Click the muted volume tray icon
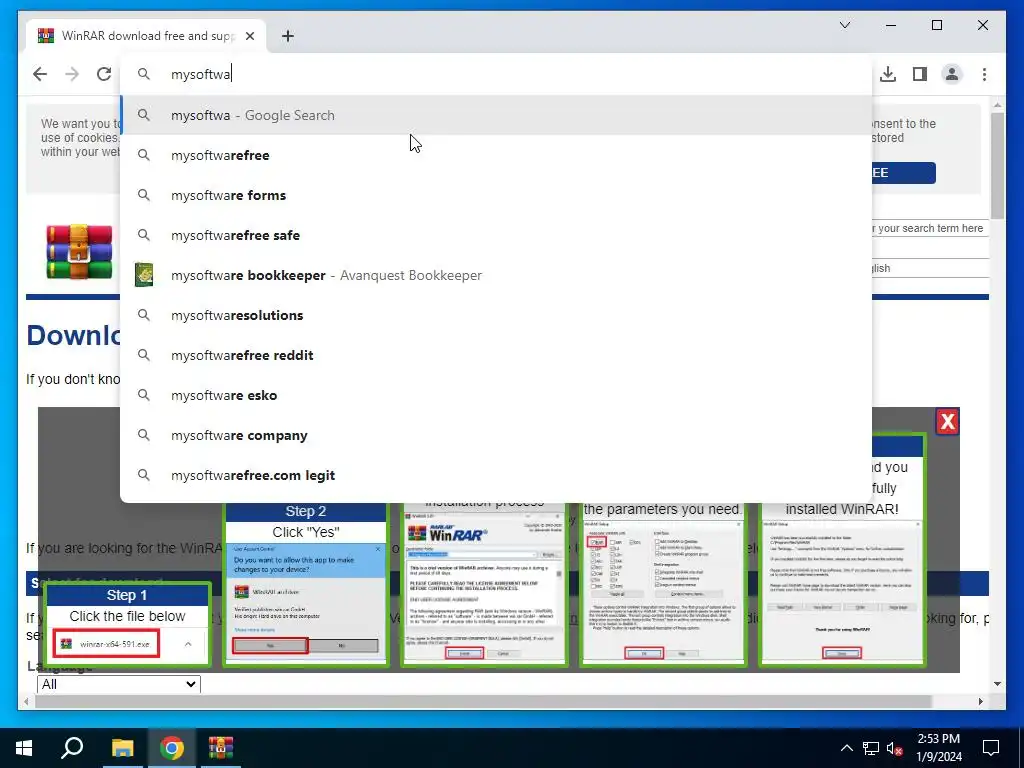This screenshot has height=768, width=1024. tap(895, 748)
